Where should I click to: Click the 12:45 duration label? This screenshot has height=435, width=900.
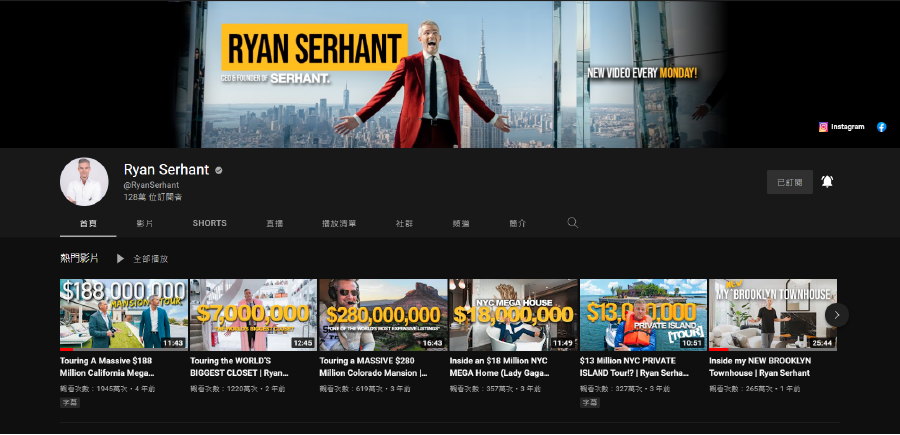[x=302, y=343]
